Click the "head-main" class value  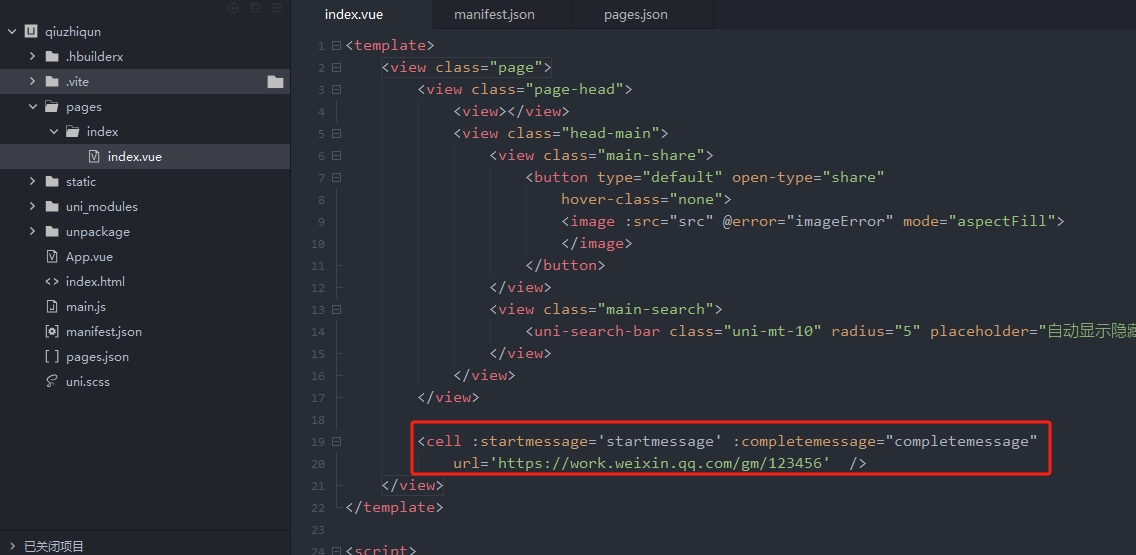(x=614, y=133)
